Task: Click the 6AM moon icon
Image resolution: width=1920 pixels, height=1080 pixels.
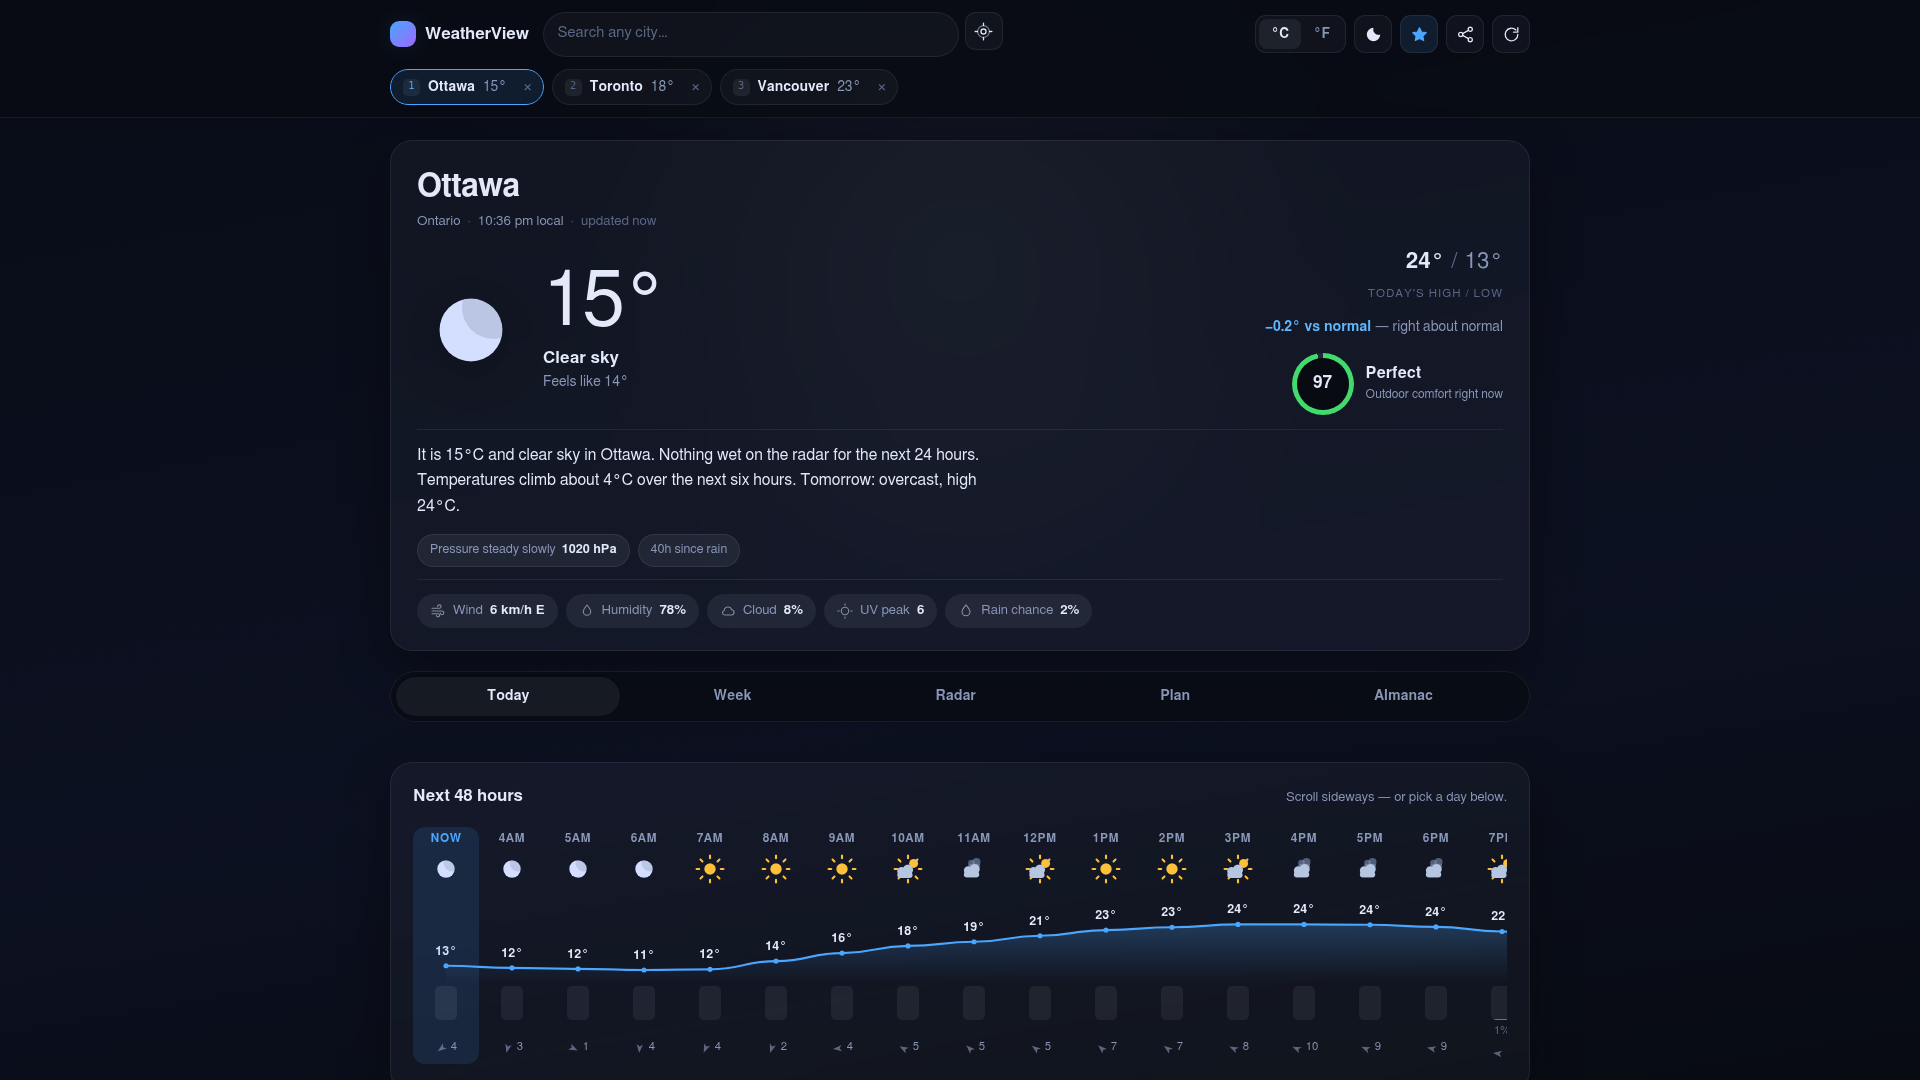Action: (644, 870)
